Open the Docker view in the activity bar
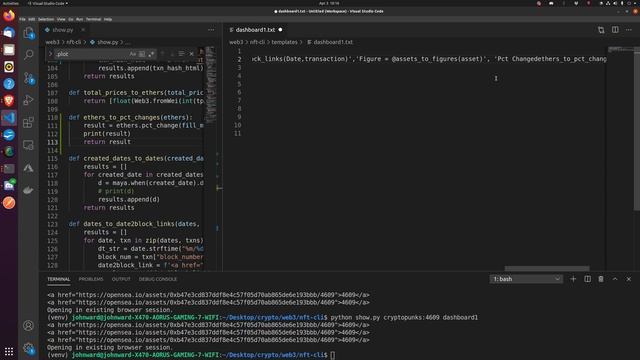The width and height of the screenshot is (640, 360). (29, 190)
